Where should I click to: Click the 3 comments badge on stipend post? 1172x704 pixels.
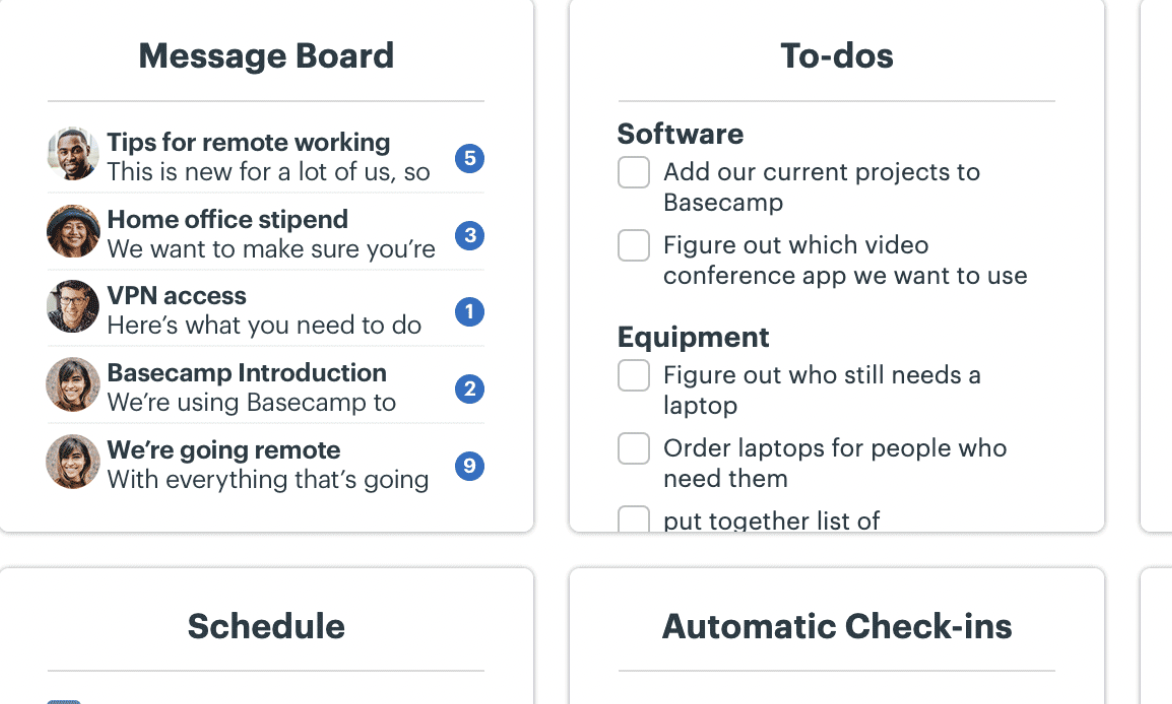(x=469, y=235)
